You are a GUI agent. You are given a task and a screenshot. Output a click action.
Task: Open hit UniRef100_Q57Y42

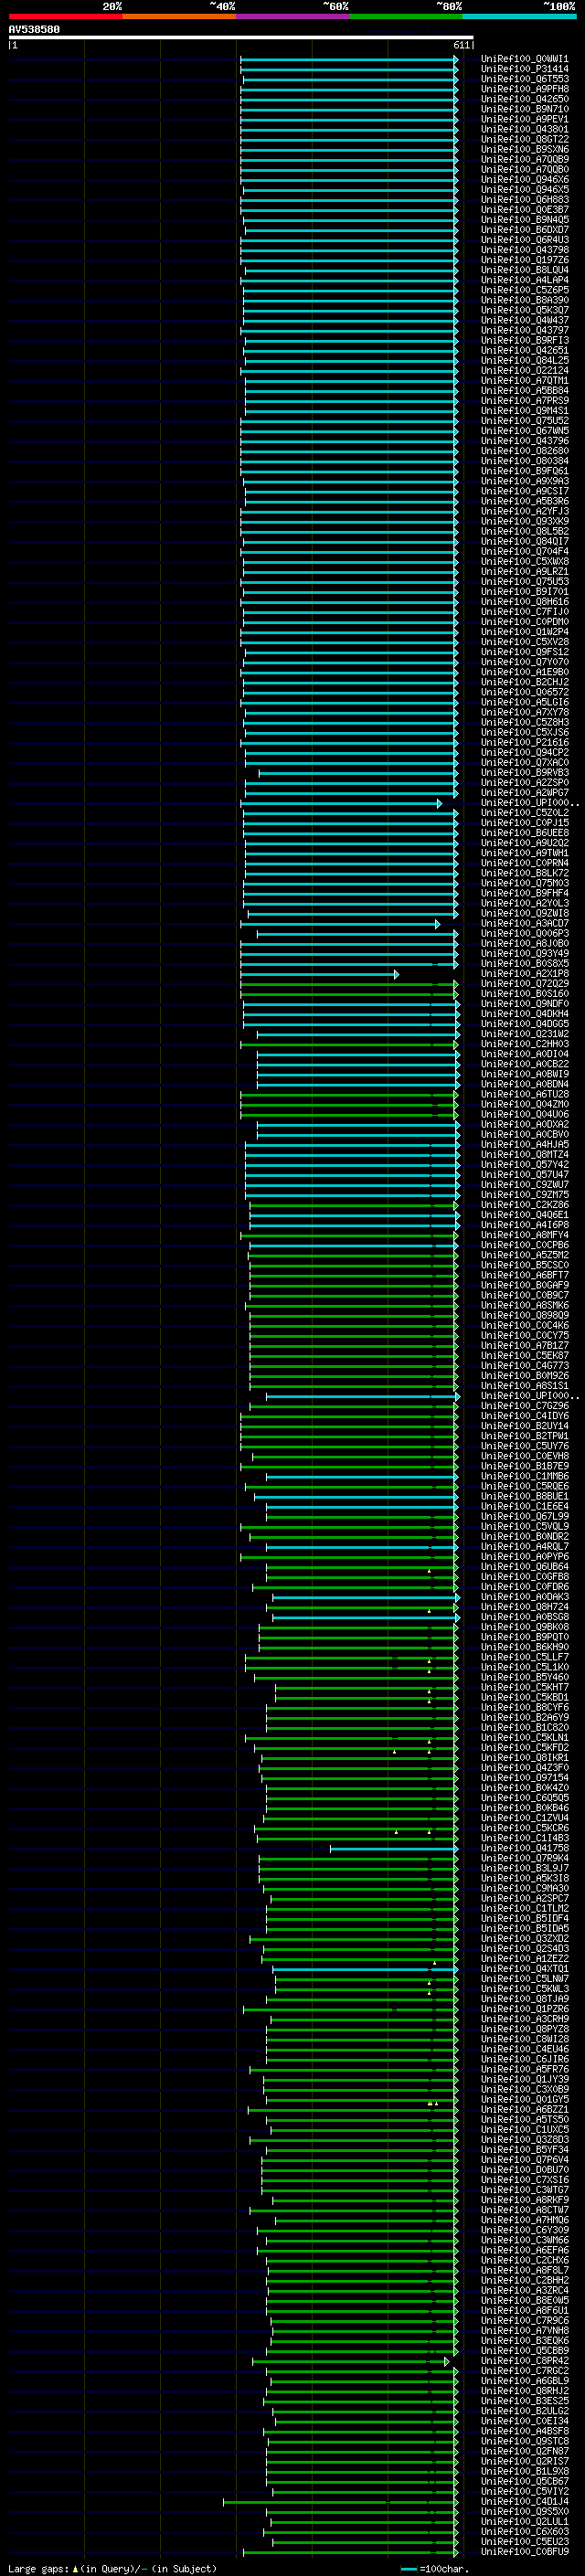pos(524,1164)
